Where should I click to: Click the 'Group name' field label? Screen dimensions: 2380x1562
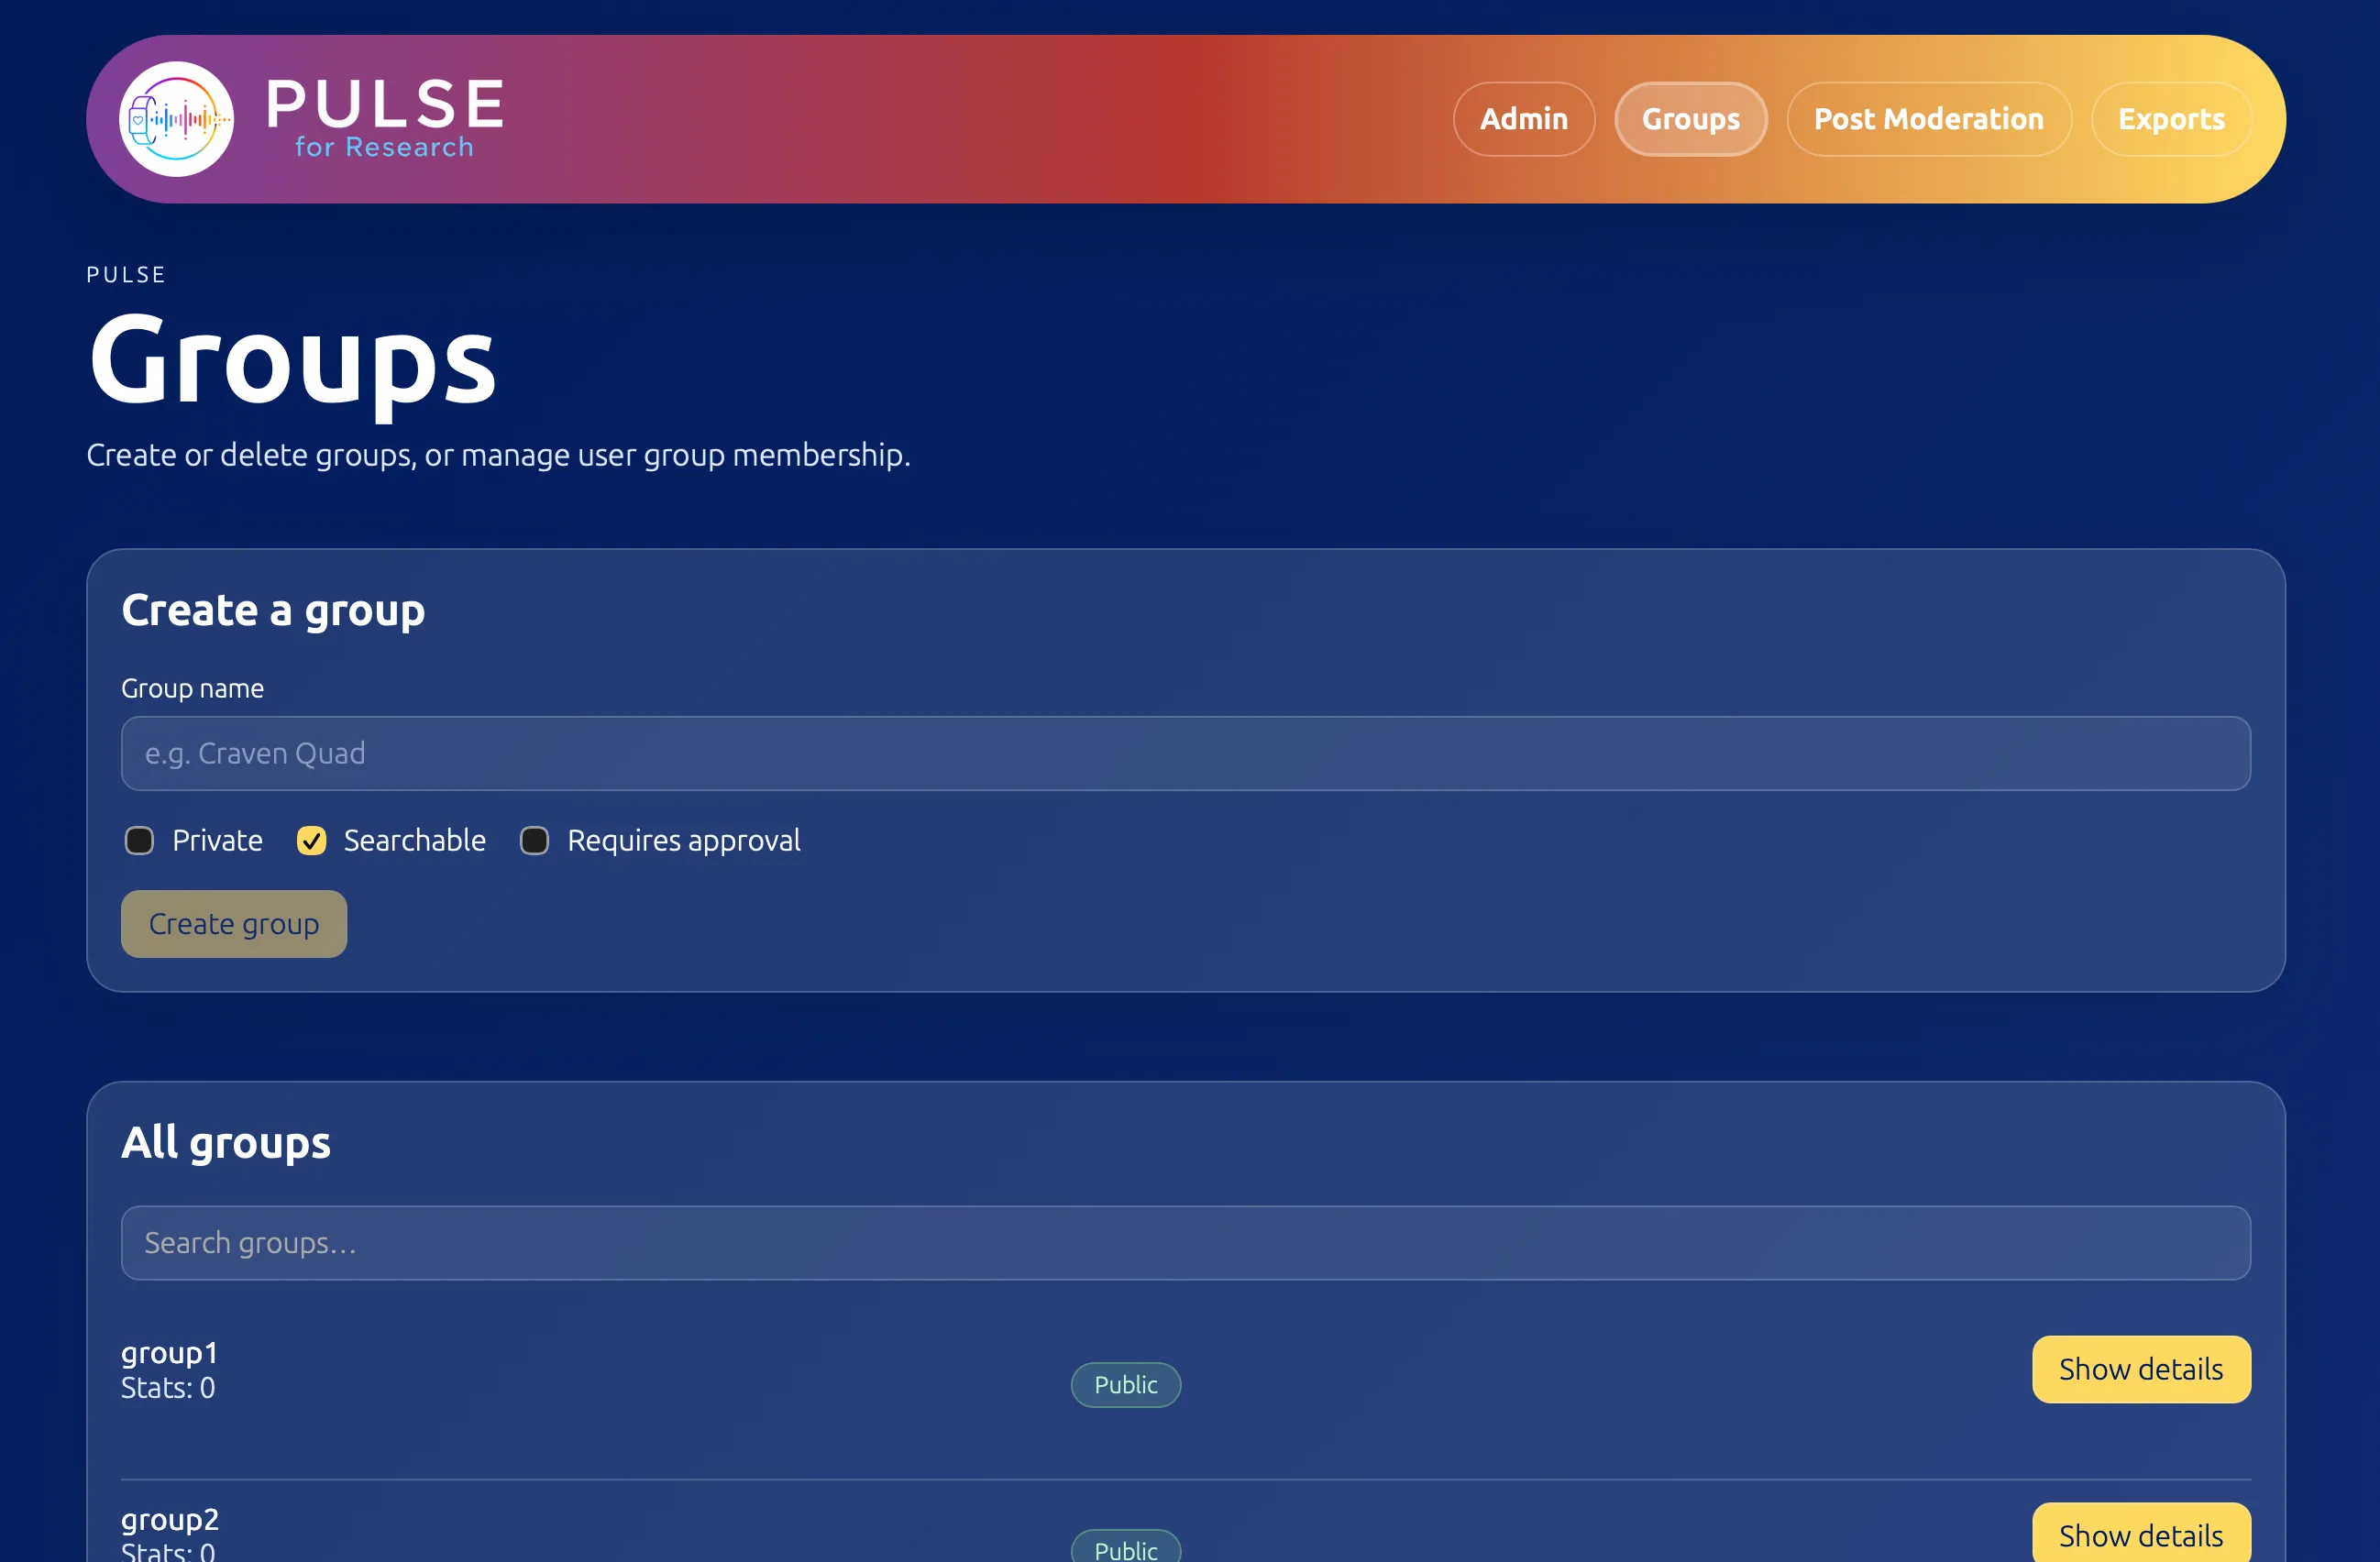(x=192, y=688)
